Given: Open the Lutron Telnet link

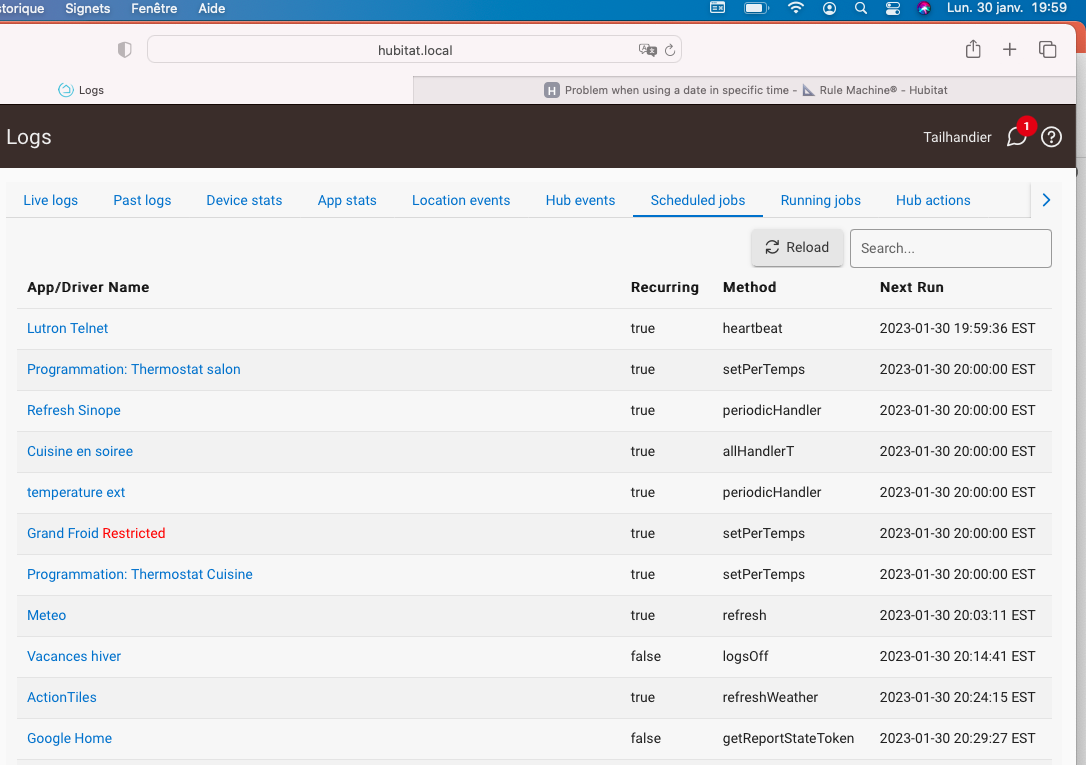Looking at the screenshot, I should pos(67,328).
